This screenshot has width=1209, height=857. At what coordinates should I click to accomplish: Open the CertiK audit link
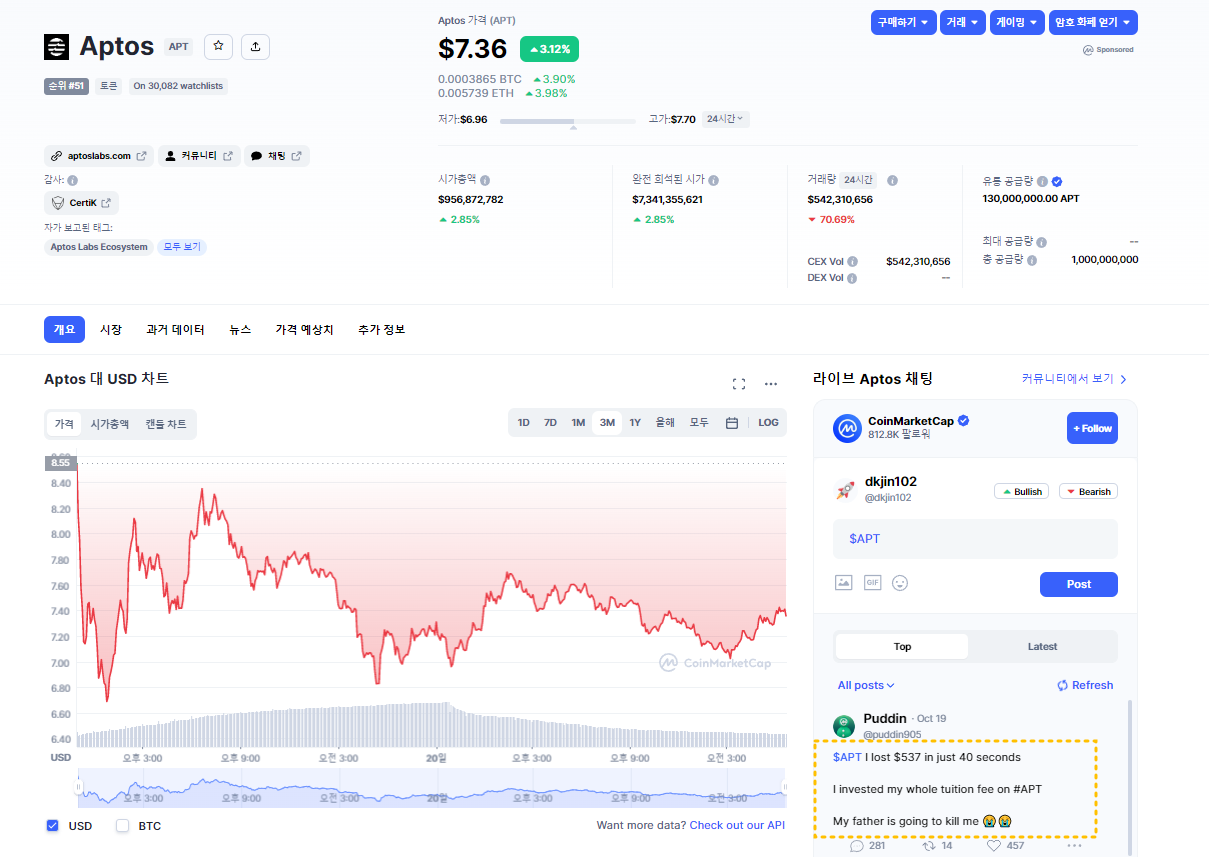[x=81, y=203]
